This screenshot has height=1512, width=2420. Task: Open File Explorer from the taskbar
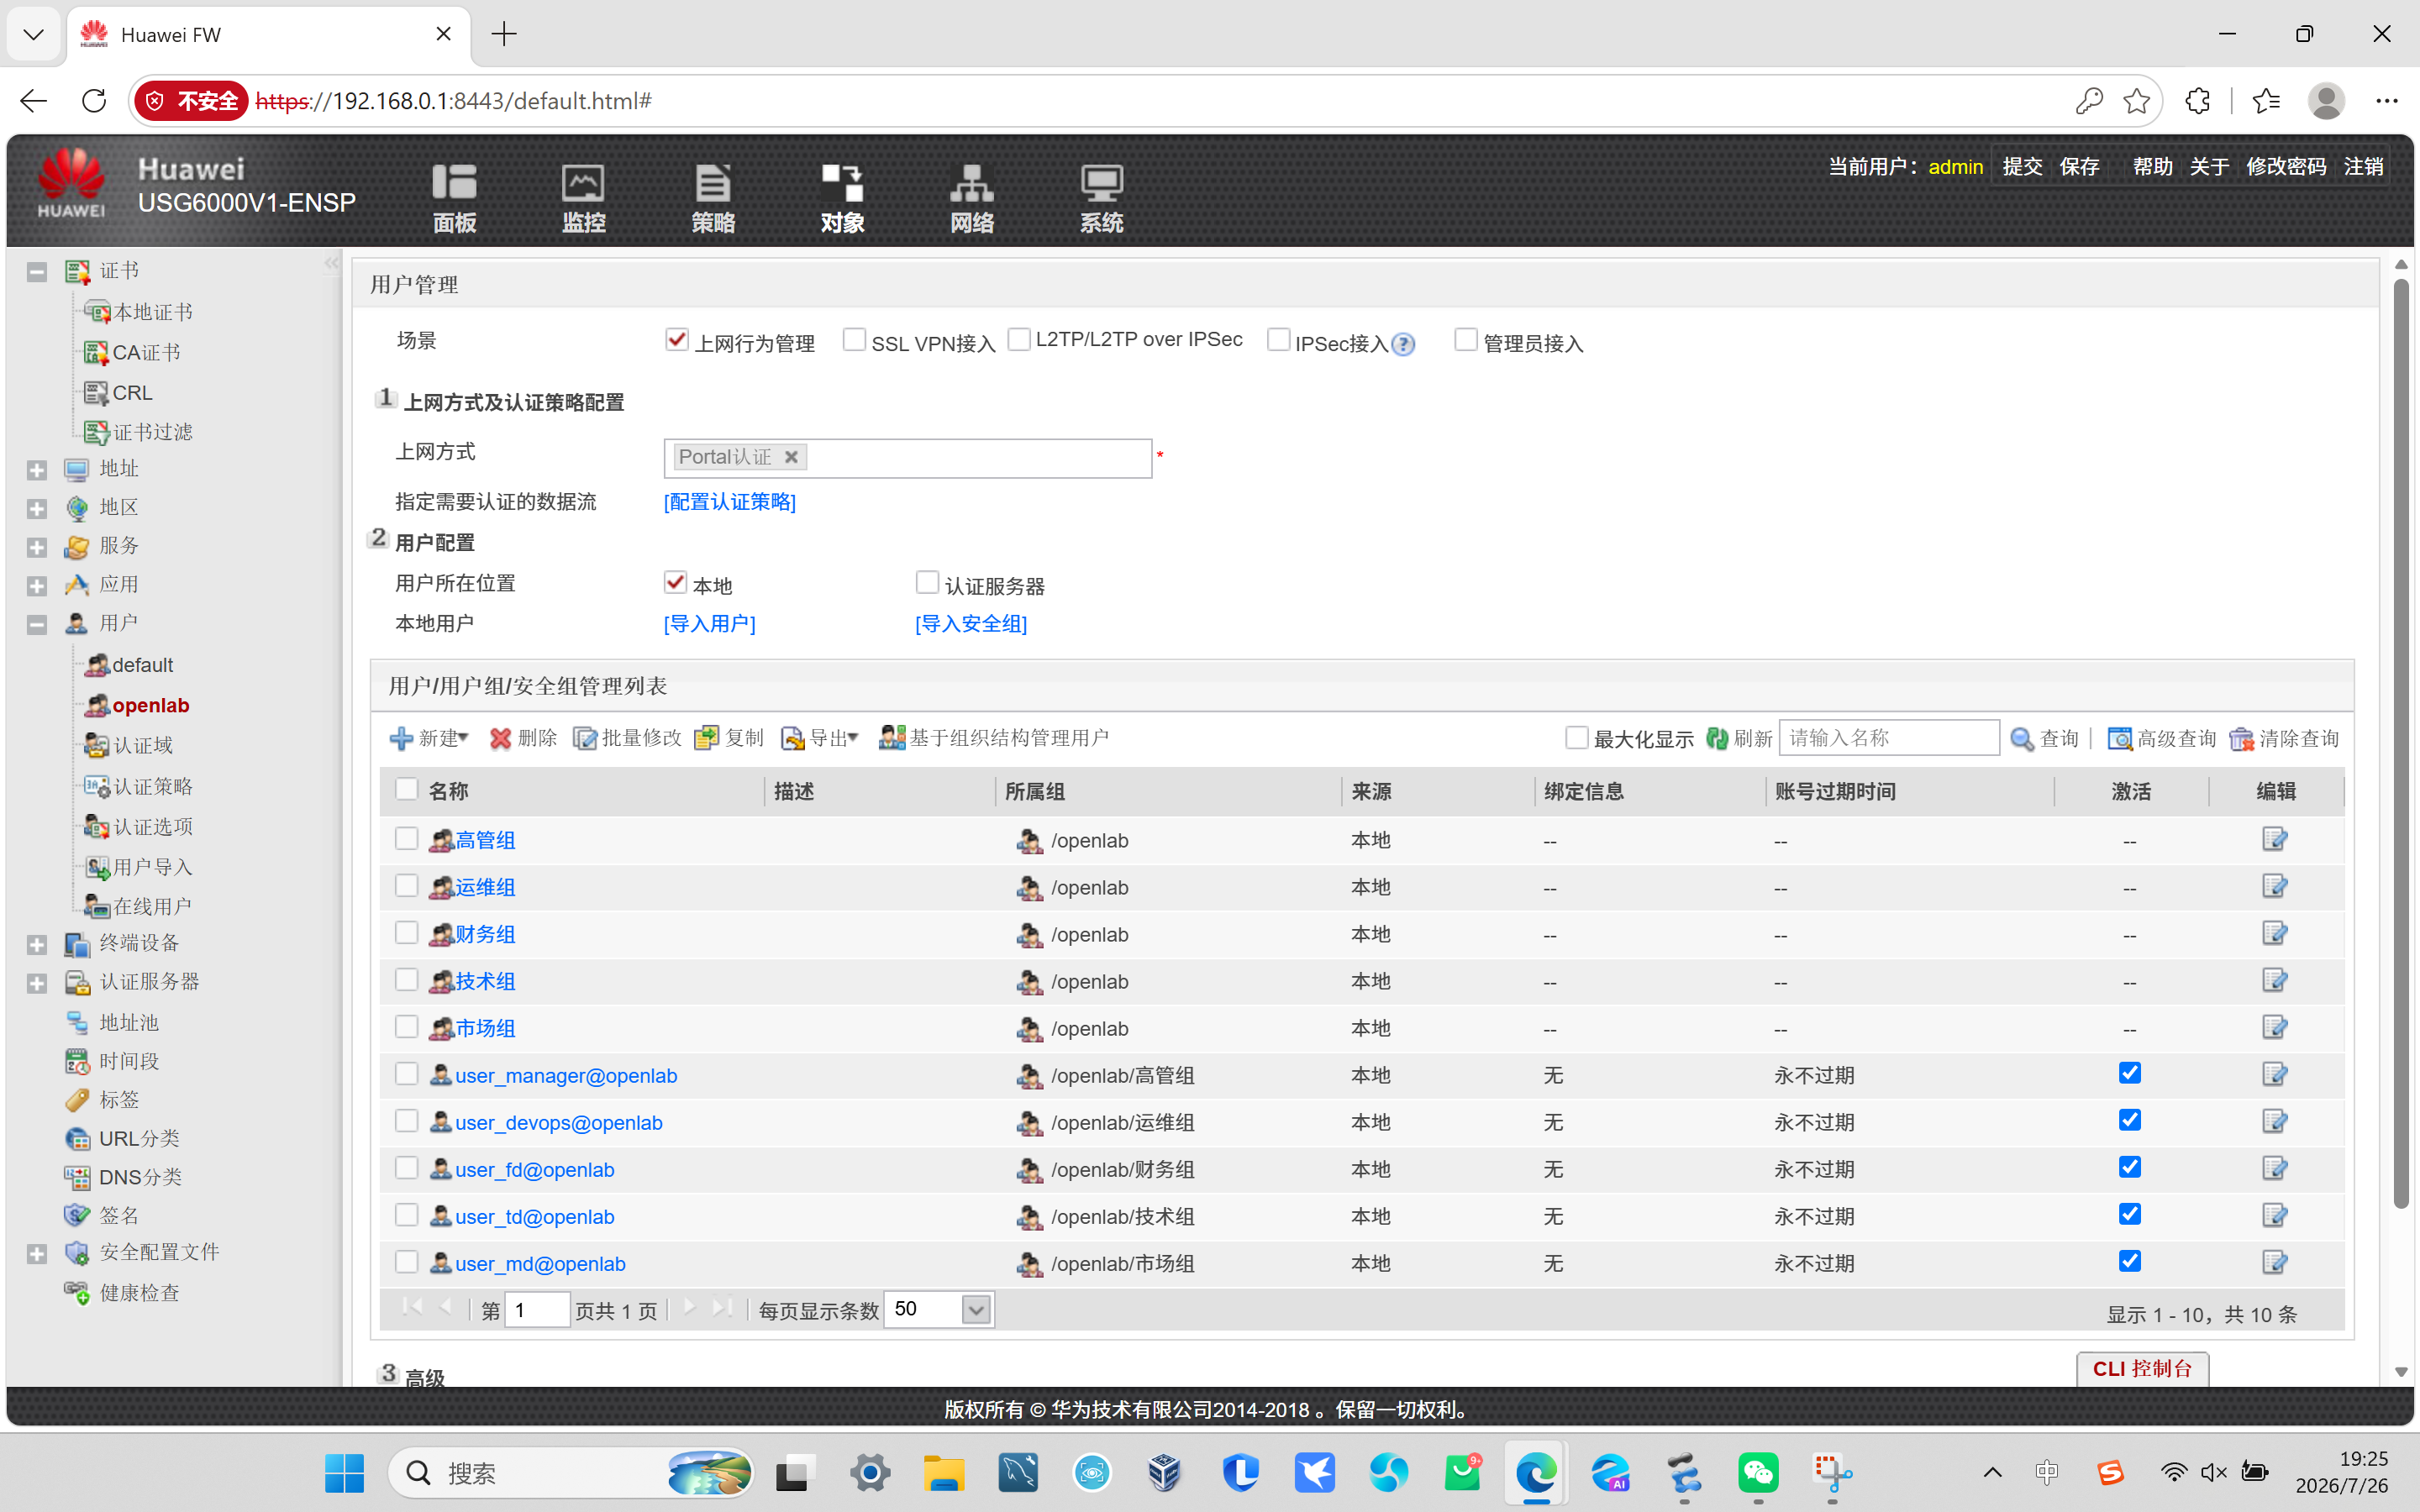[x=943, y=1473]
